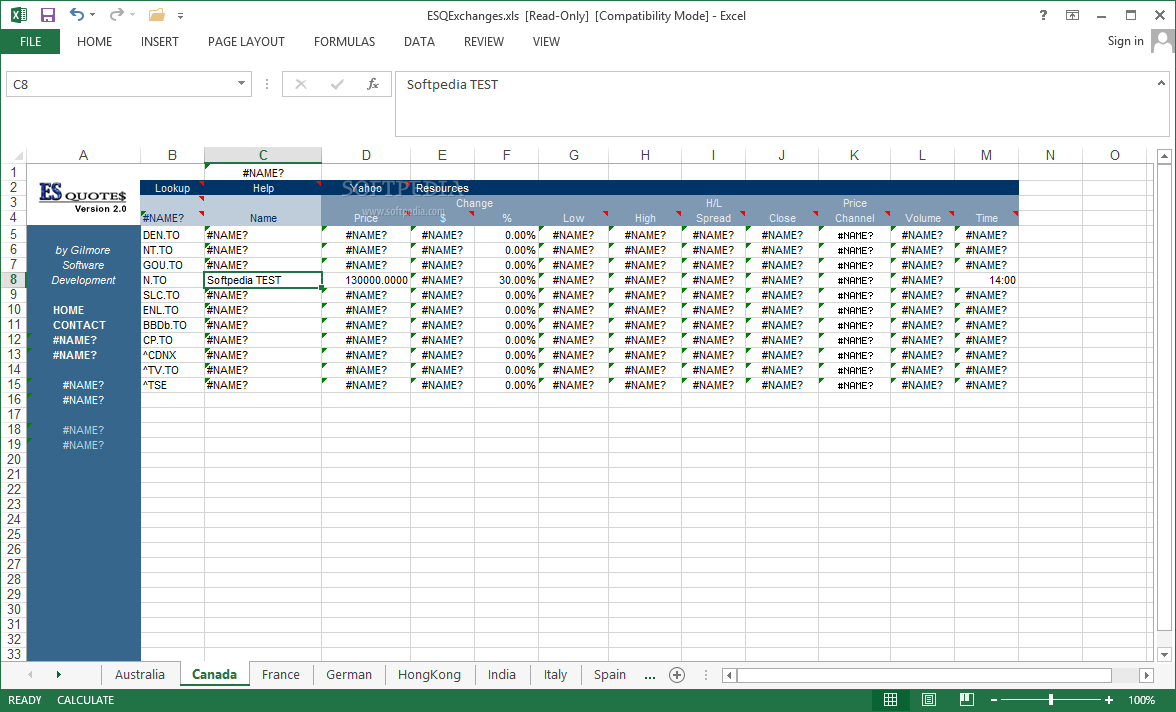Undo the last action

pos(76,14)
